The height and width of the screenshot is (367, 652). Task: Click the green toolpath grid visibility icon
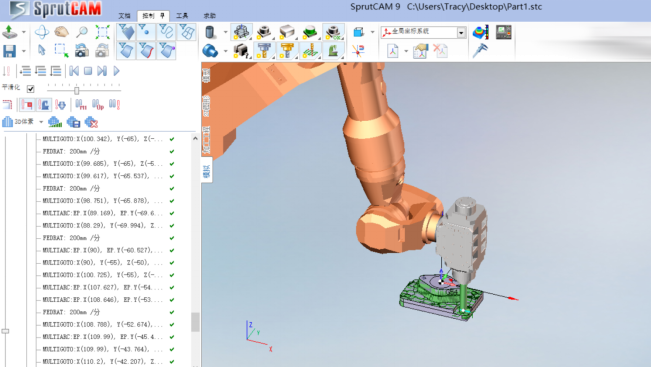click(310, 51)
